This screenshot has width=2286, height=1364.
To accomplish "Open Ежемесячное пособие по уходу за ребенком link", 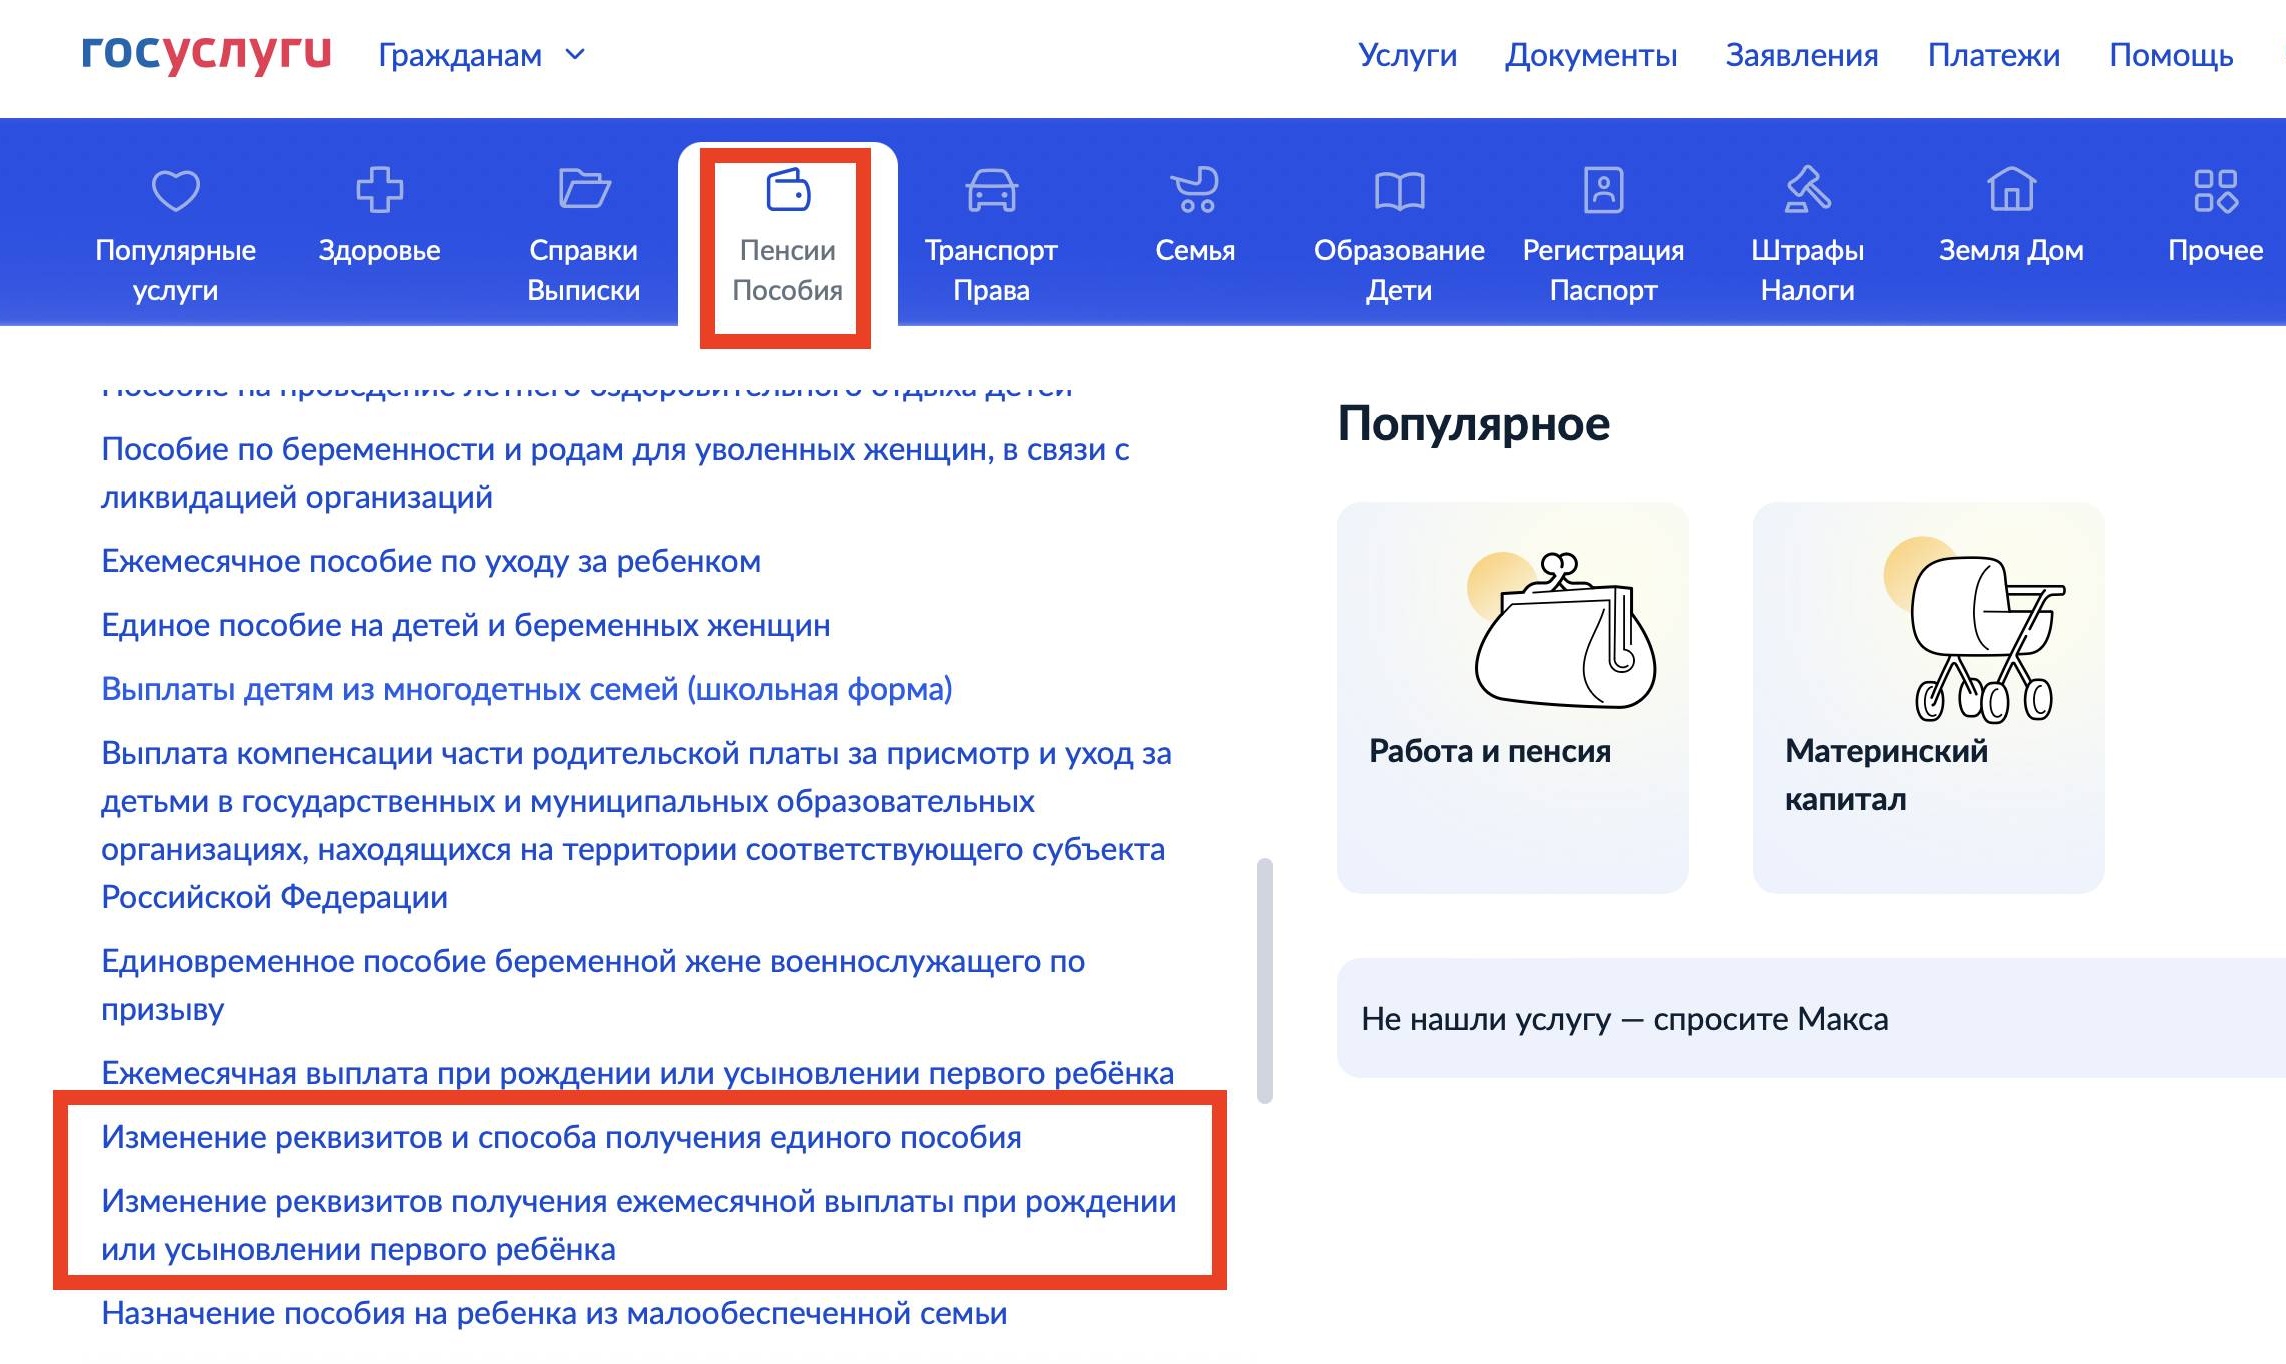I will pyautogui.click(x=430, y=561).
